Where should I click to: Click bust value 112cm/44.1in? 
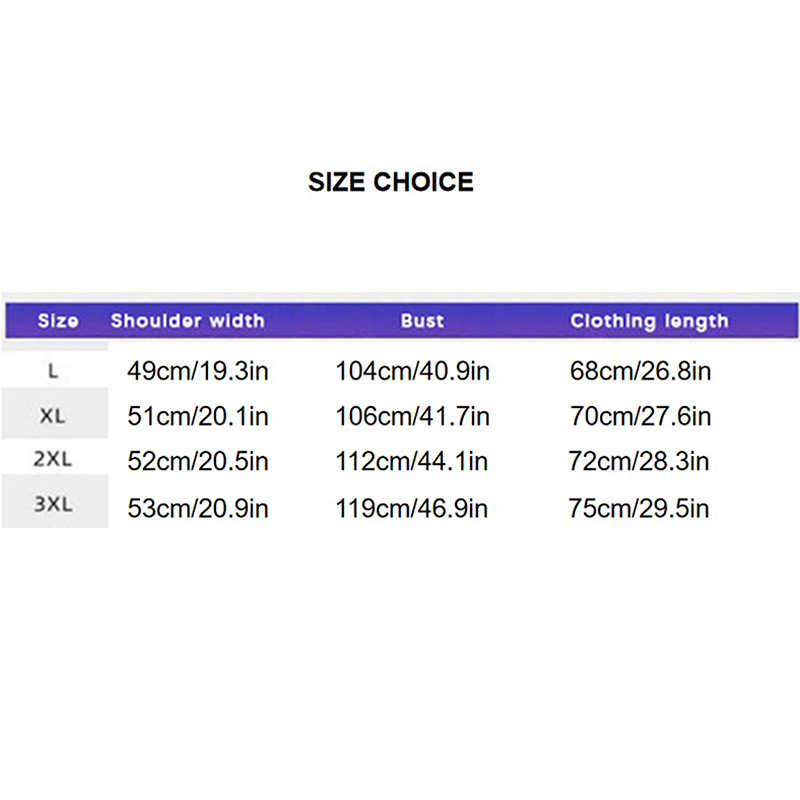pos(412,462)
